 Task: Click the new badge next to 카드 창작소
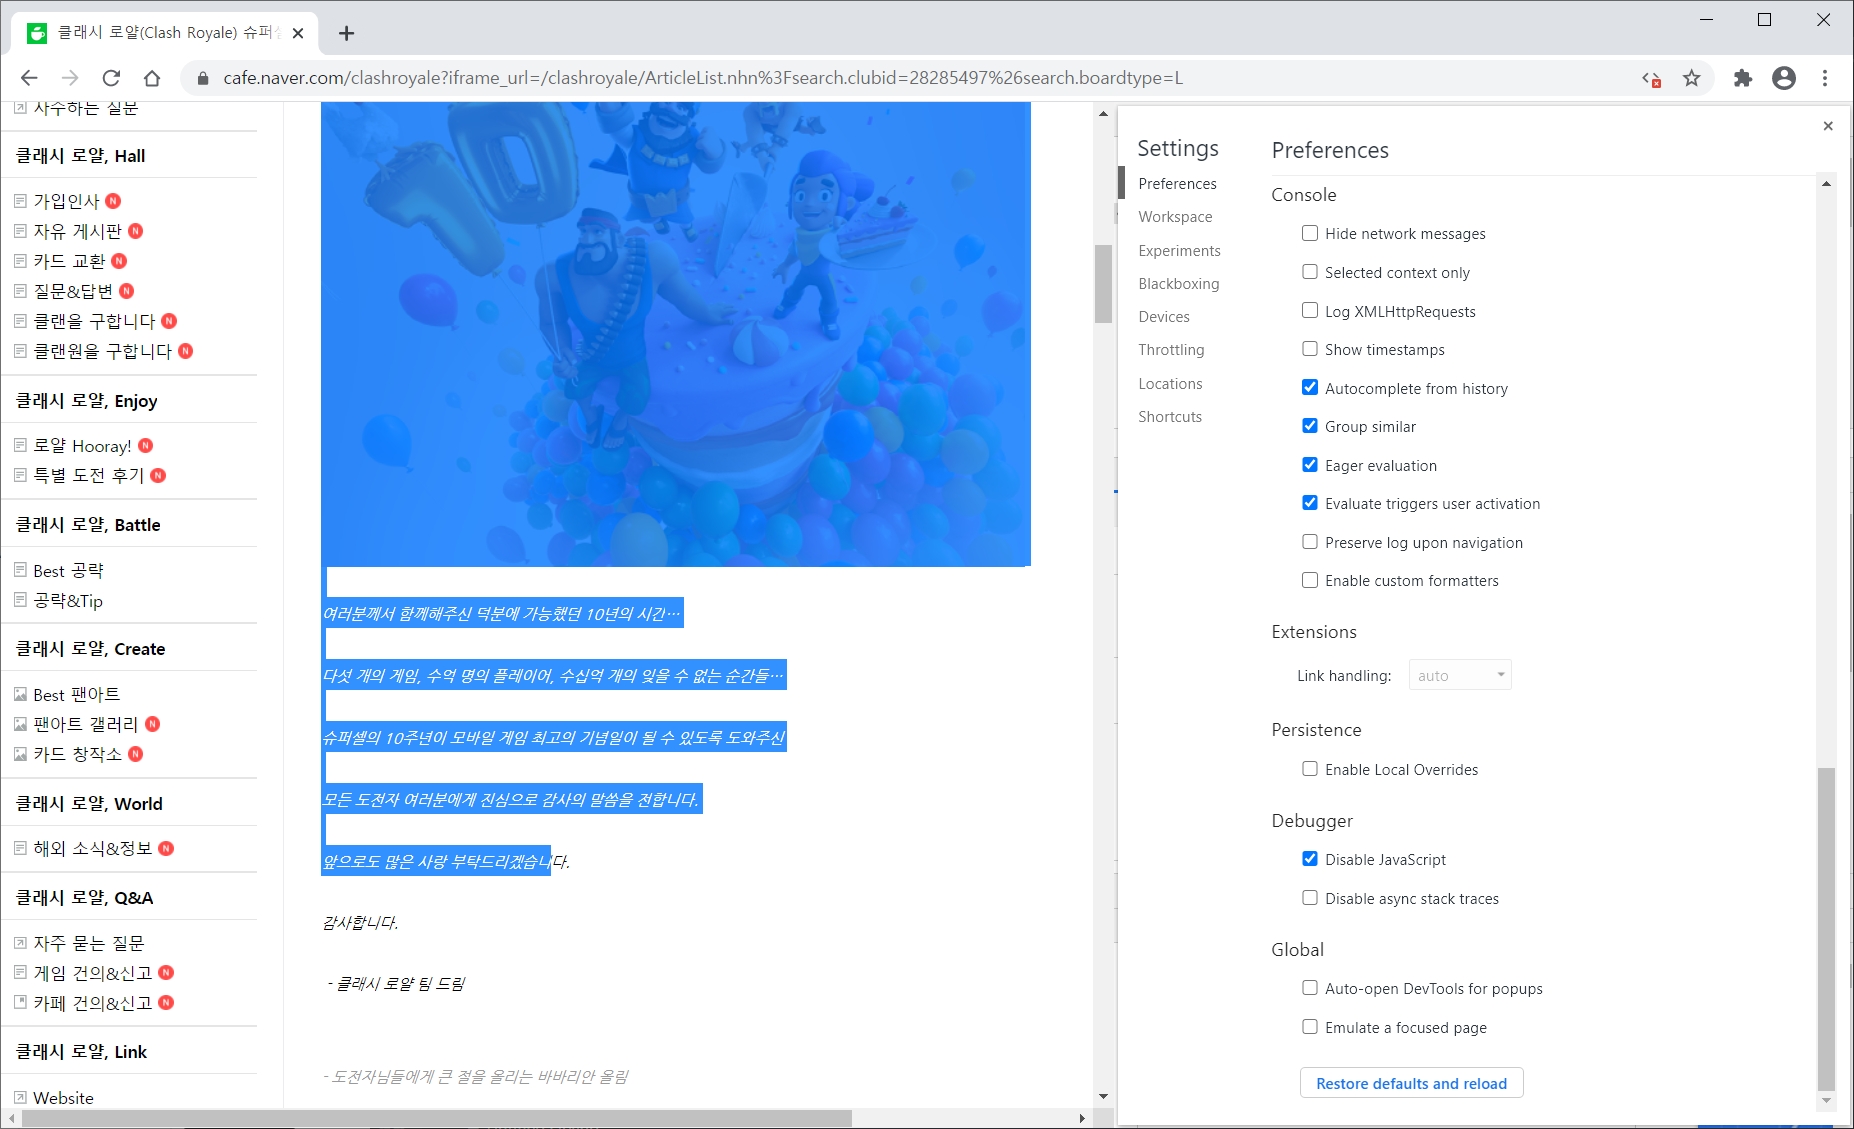click(136, 754)
